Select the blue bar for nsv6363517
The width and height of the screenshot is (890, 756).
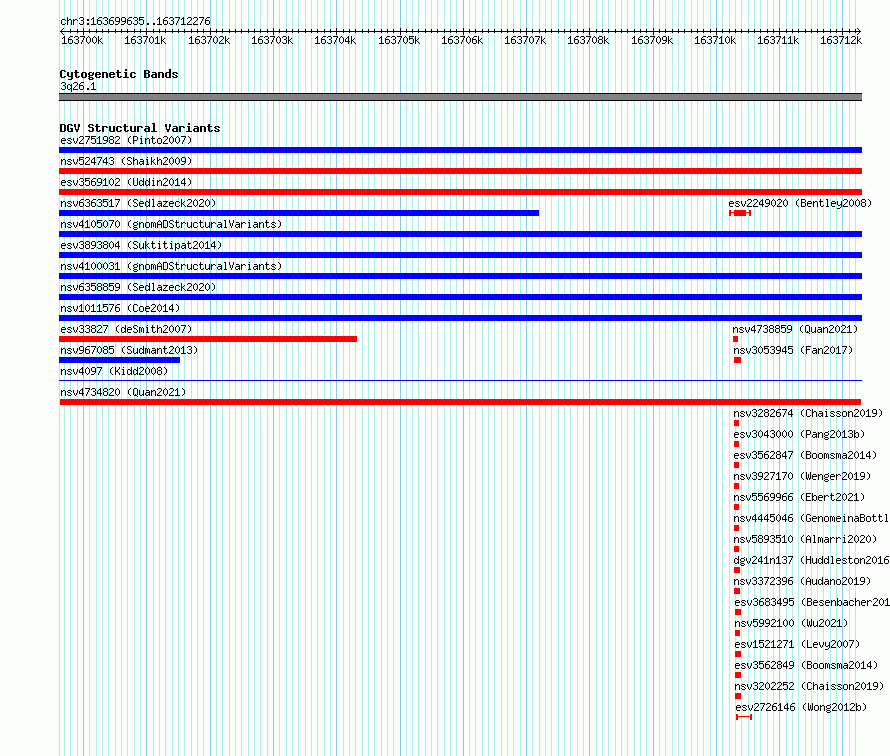coord(299,213)
